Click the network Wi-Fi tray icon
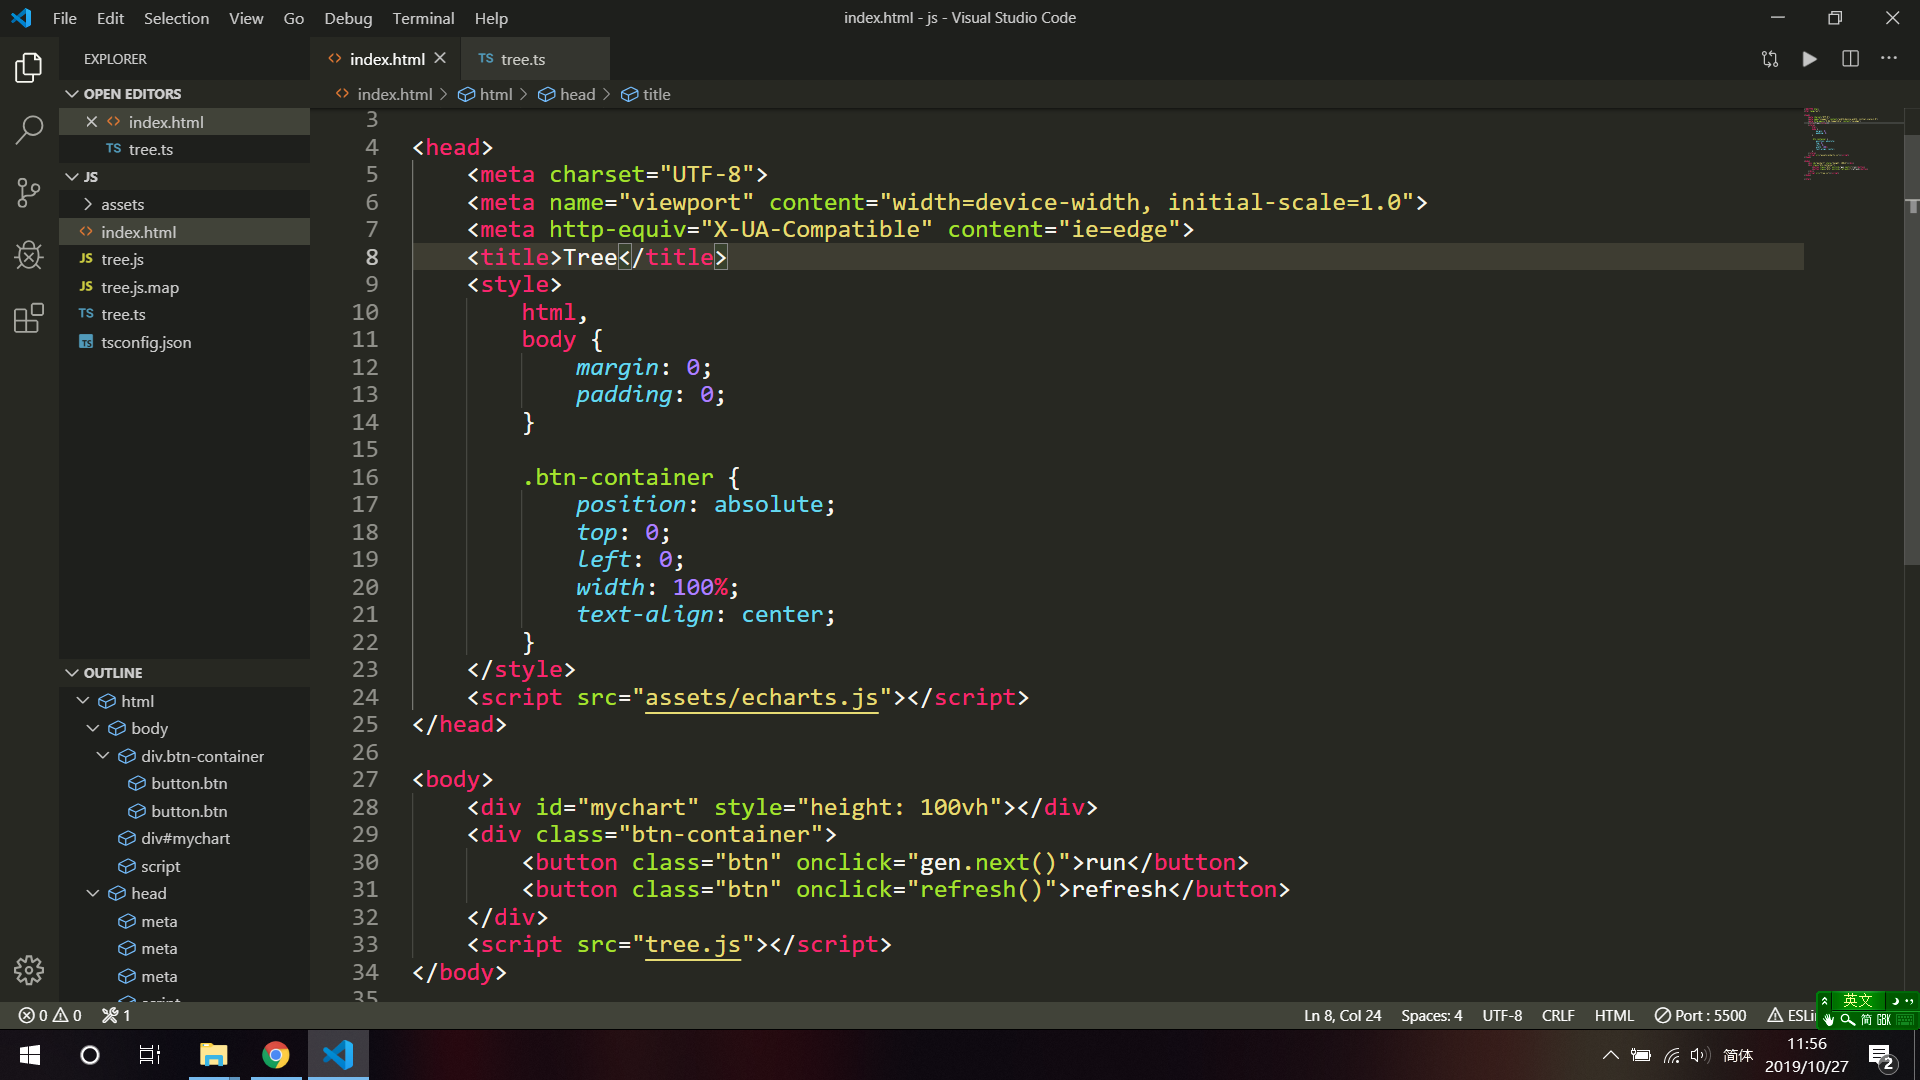Image resolution: width=1920 pixels, height=1080 pixels. pyautogui.click(x=1671, y=1055)
